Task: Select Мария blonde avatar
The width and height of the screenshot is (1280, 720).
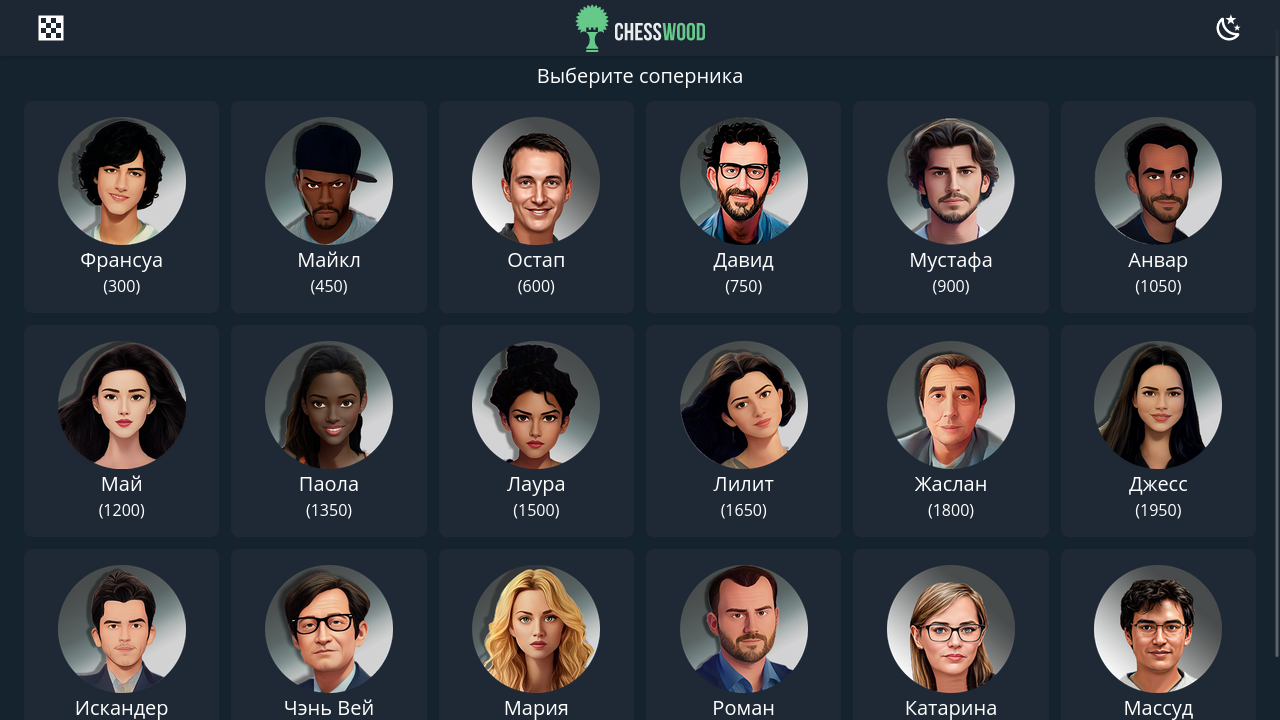Action: (x=536, y=629)
